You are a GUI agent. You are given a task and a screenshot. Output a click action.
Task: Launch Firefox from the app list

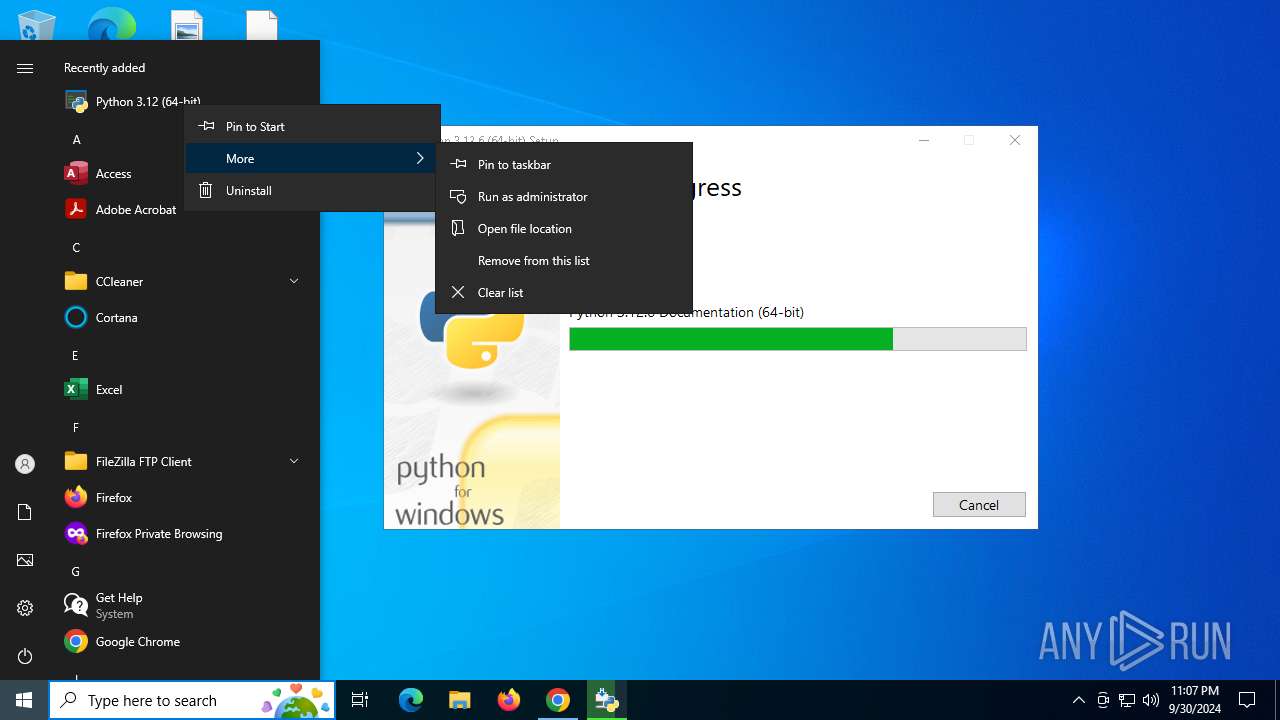point(184,498)
